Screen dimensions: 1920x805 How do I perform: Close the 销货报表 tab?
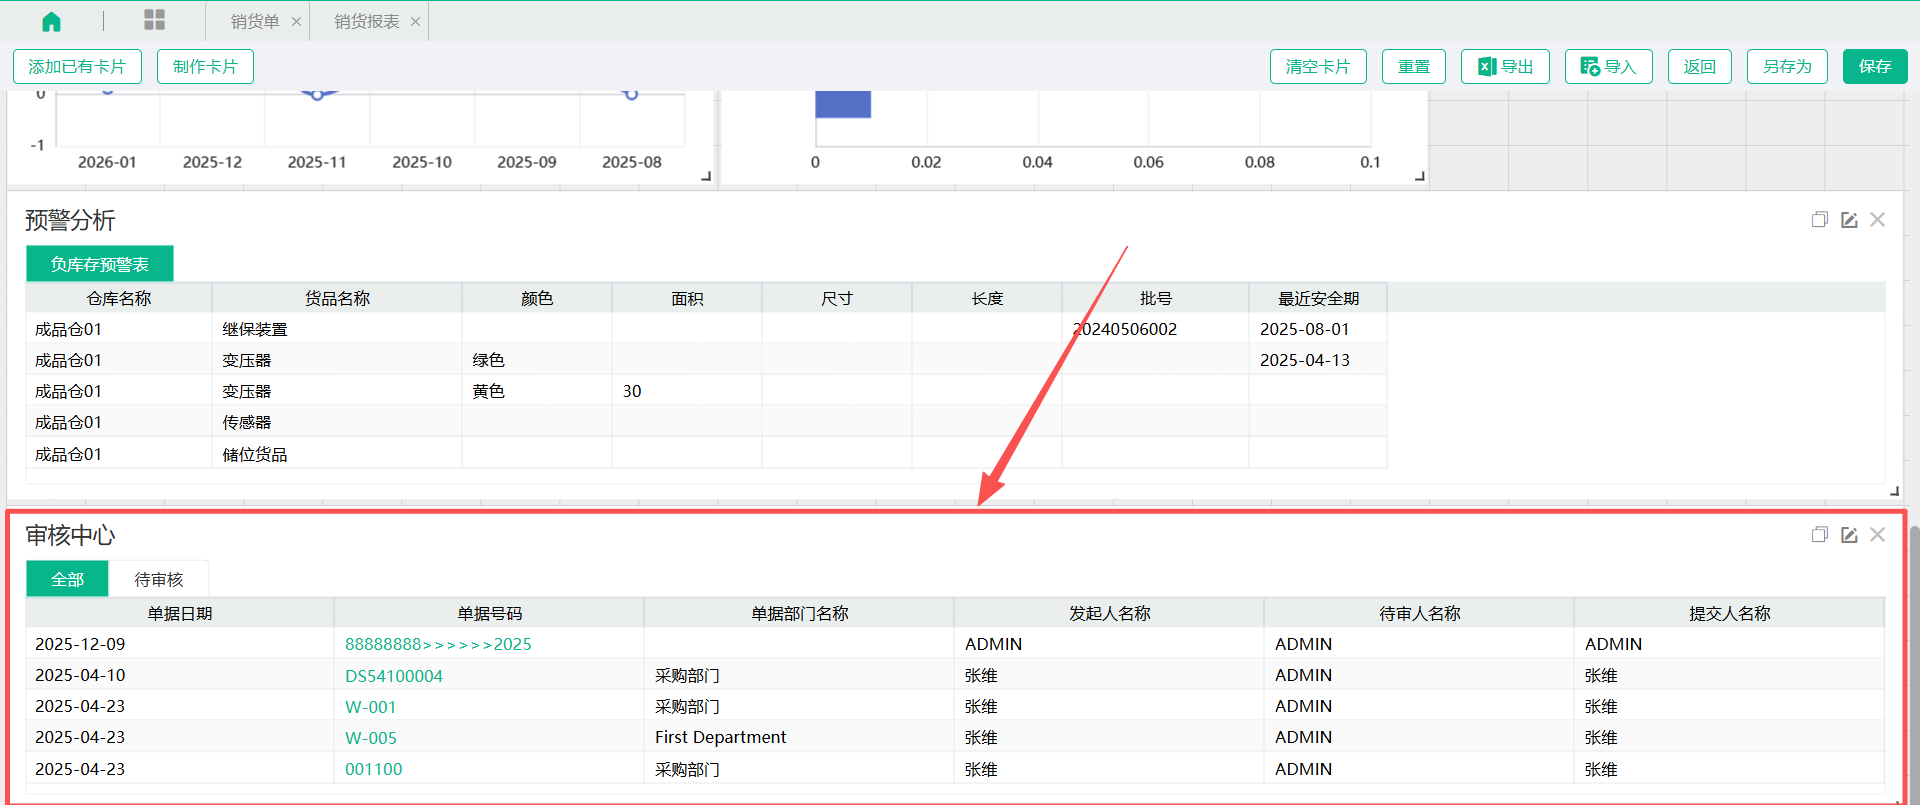[415, 22]
